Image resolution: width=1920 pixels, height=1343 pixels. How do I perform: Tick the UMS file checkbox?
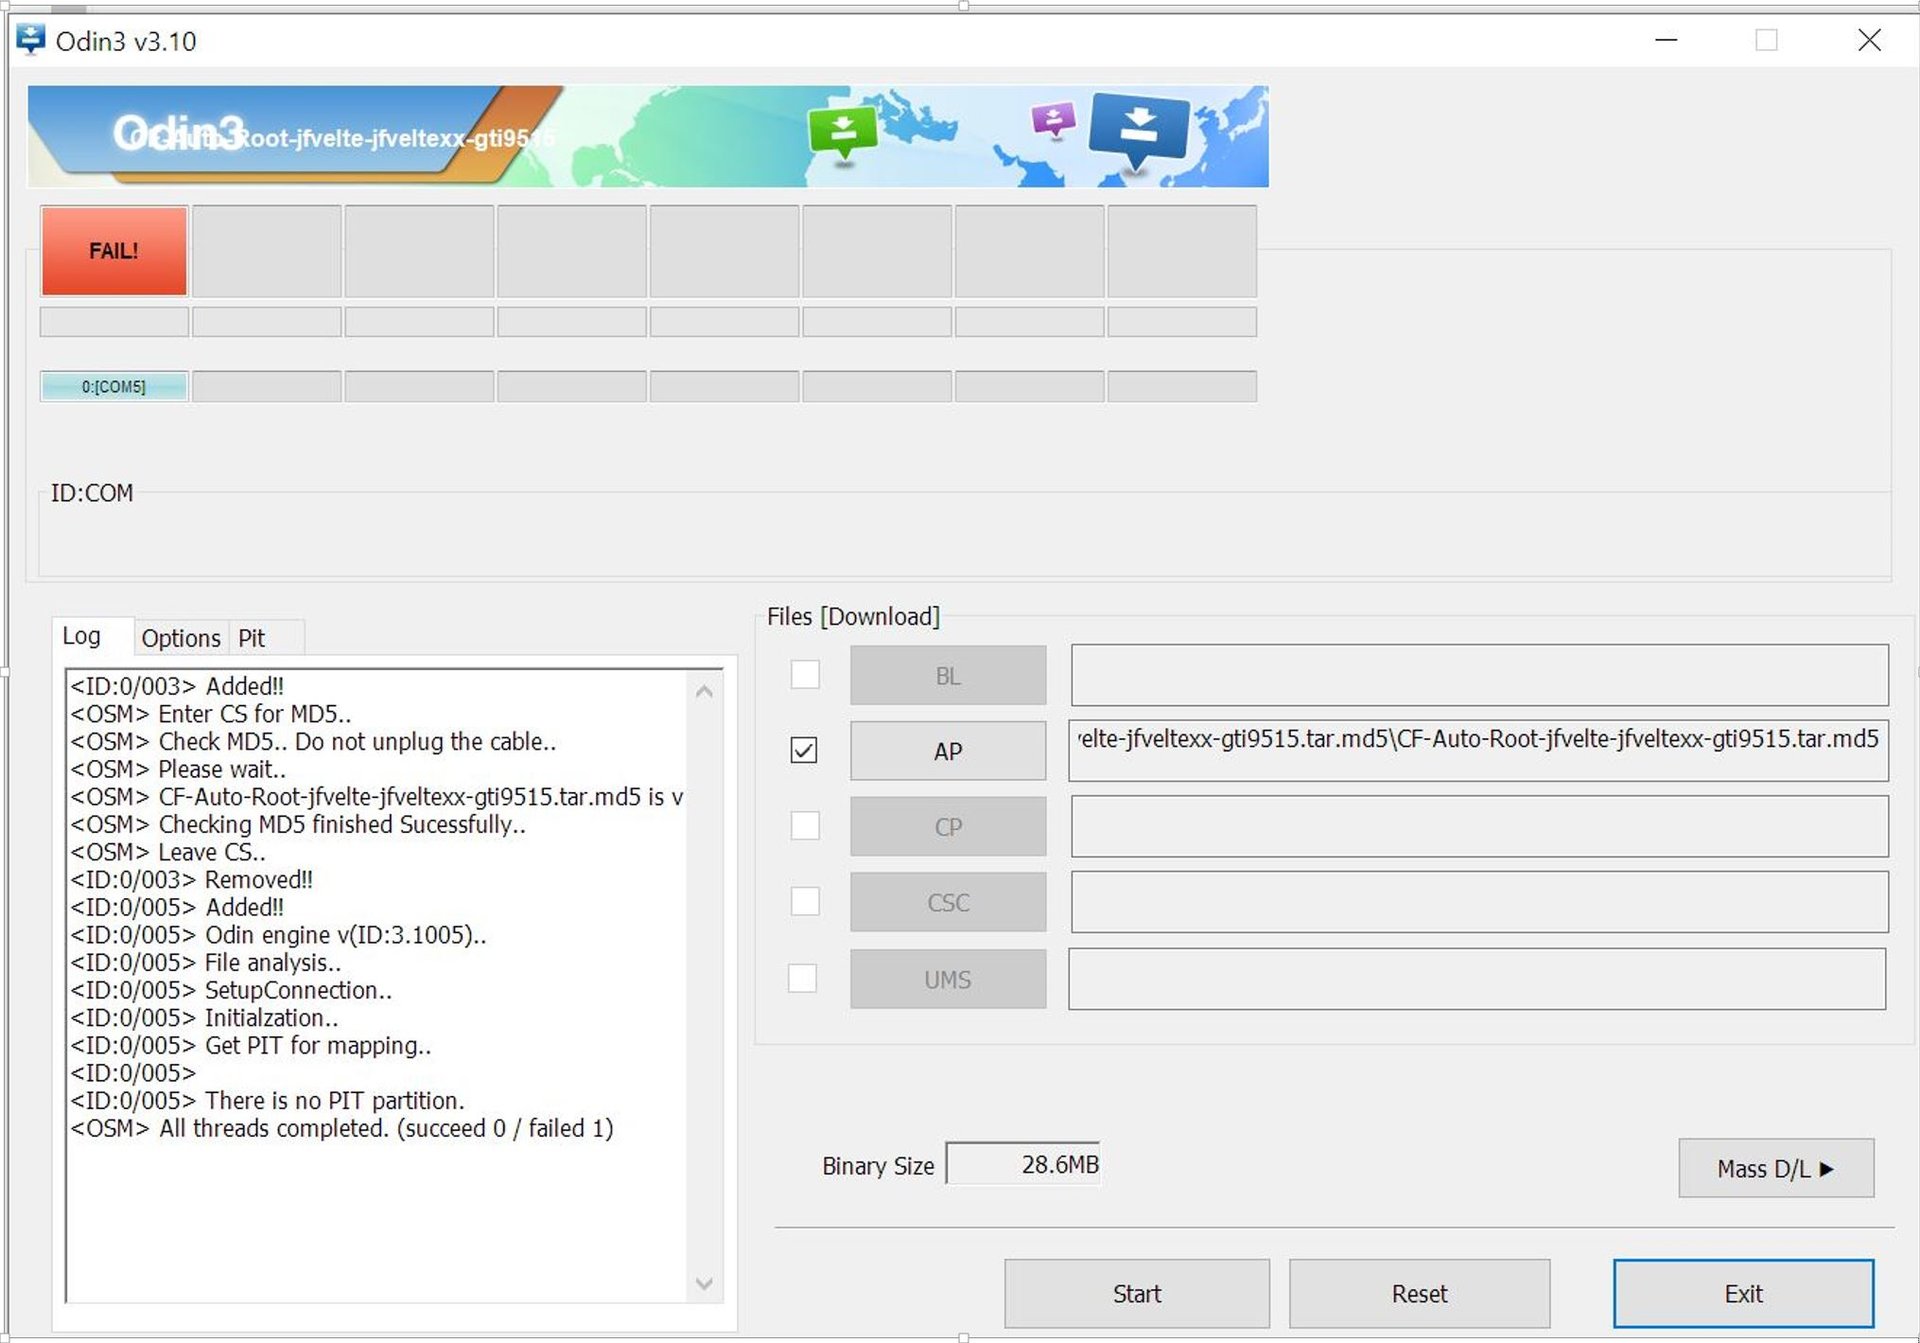coord(802,978)
